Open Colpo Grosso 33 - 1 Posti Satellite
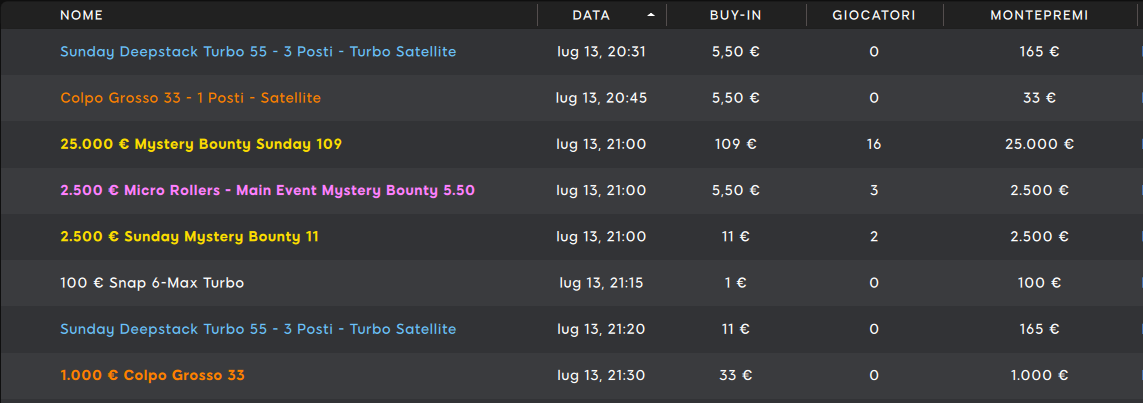Image resolution: width=1143 pixels, height=403 pixels. (190, 98)
